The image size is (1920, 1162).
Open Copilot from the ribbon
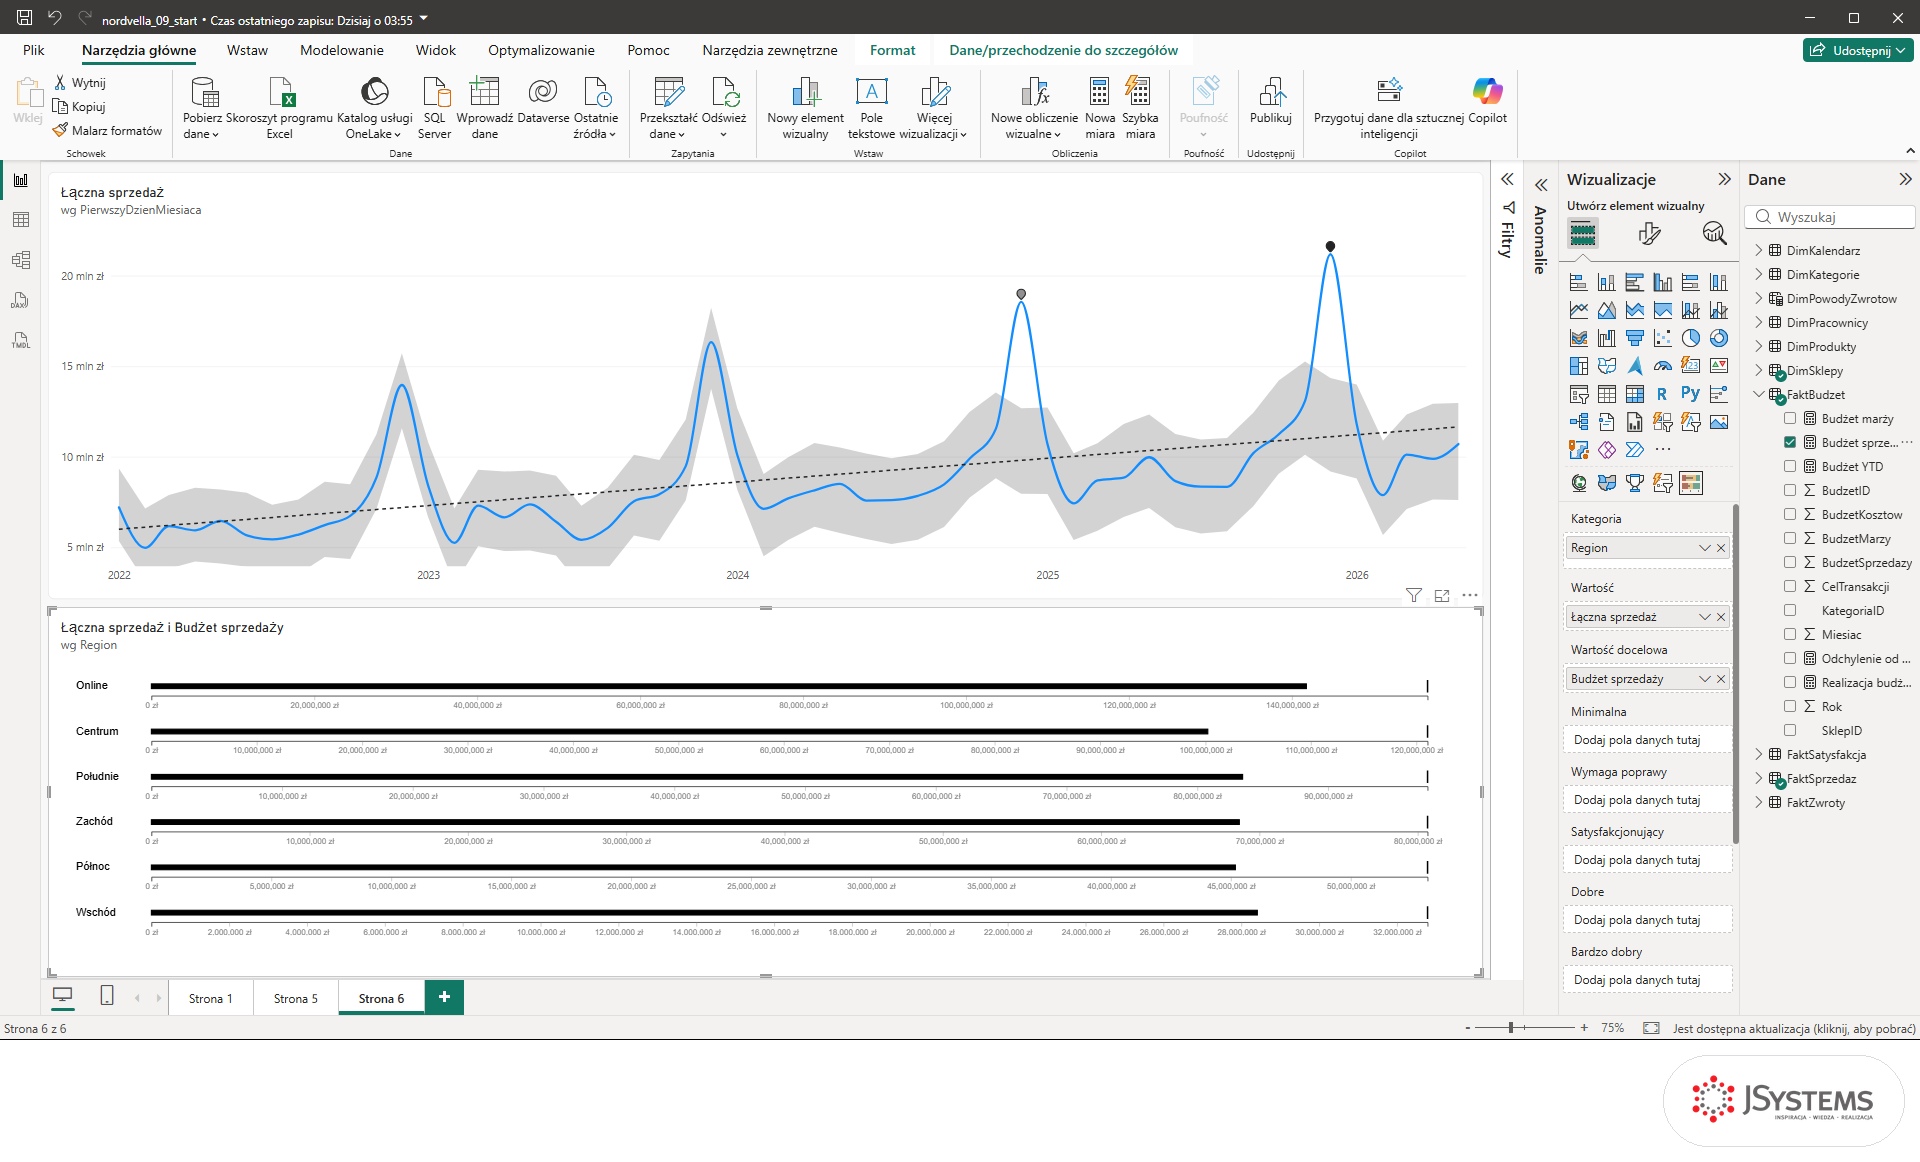[1487, 100]
